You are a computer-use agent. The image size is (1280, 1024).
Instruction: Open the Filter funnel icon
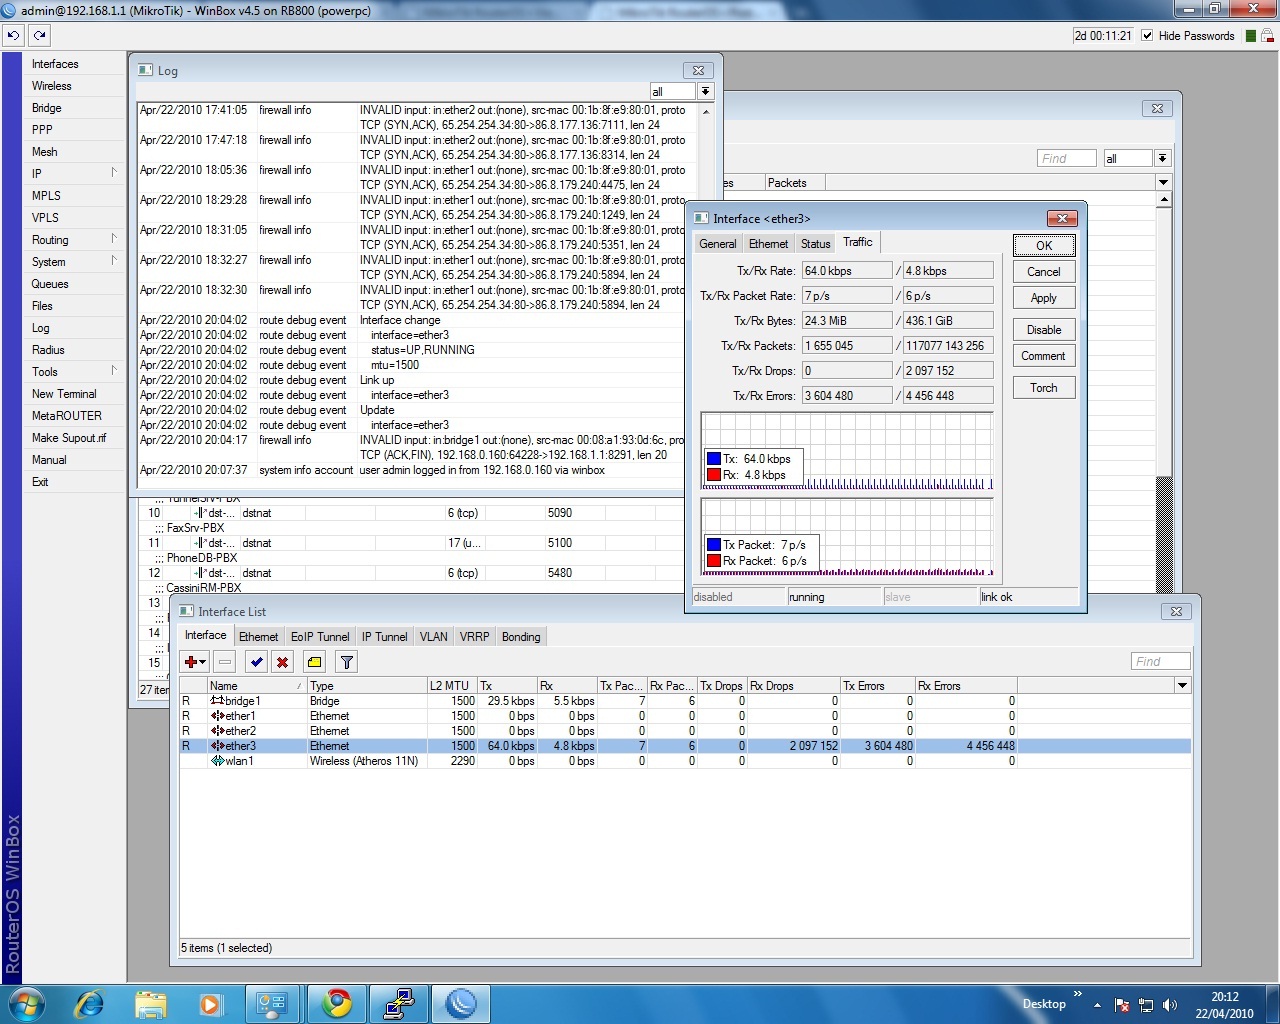[x=346, y=662]
